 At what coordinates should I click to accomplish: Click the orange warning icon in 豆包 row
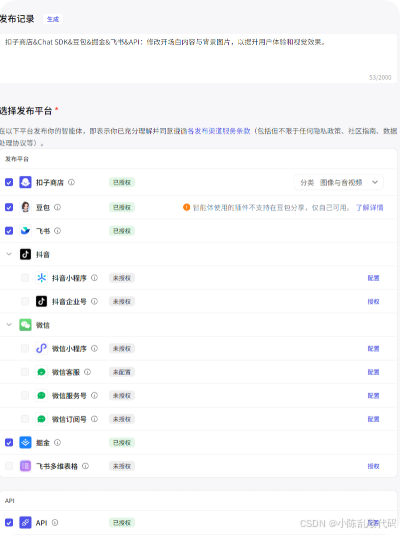[x=186, y=207]
